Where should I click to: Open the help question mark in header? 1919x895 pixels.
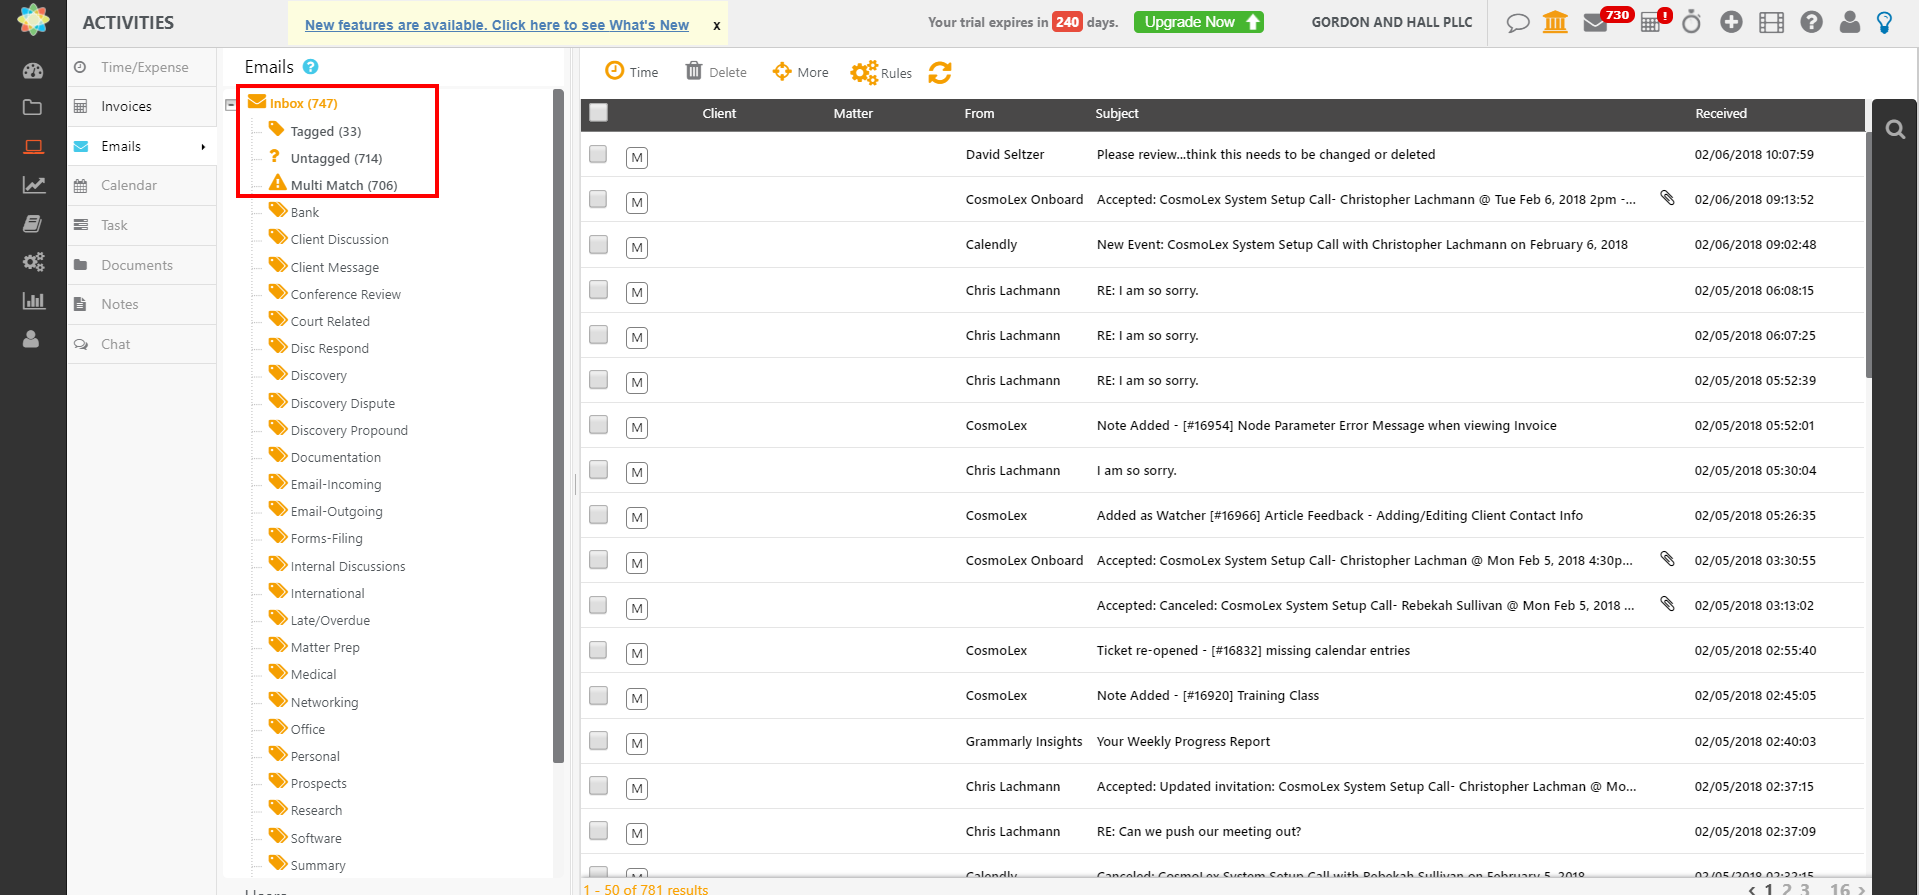1811,22
